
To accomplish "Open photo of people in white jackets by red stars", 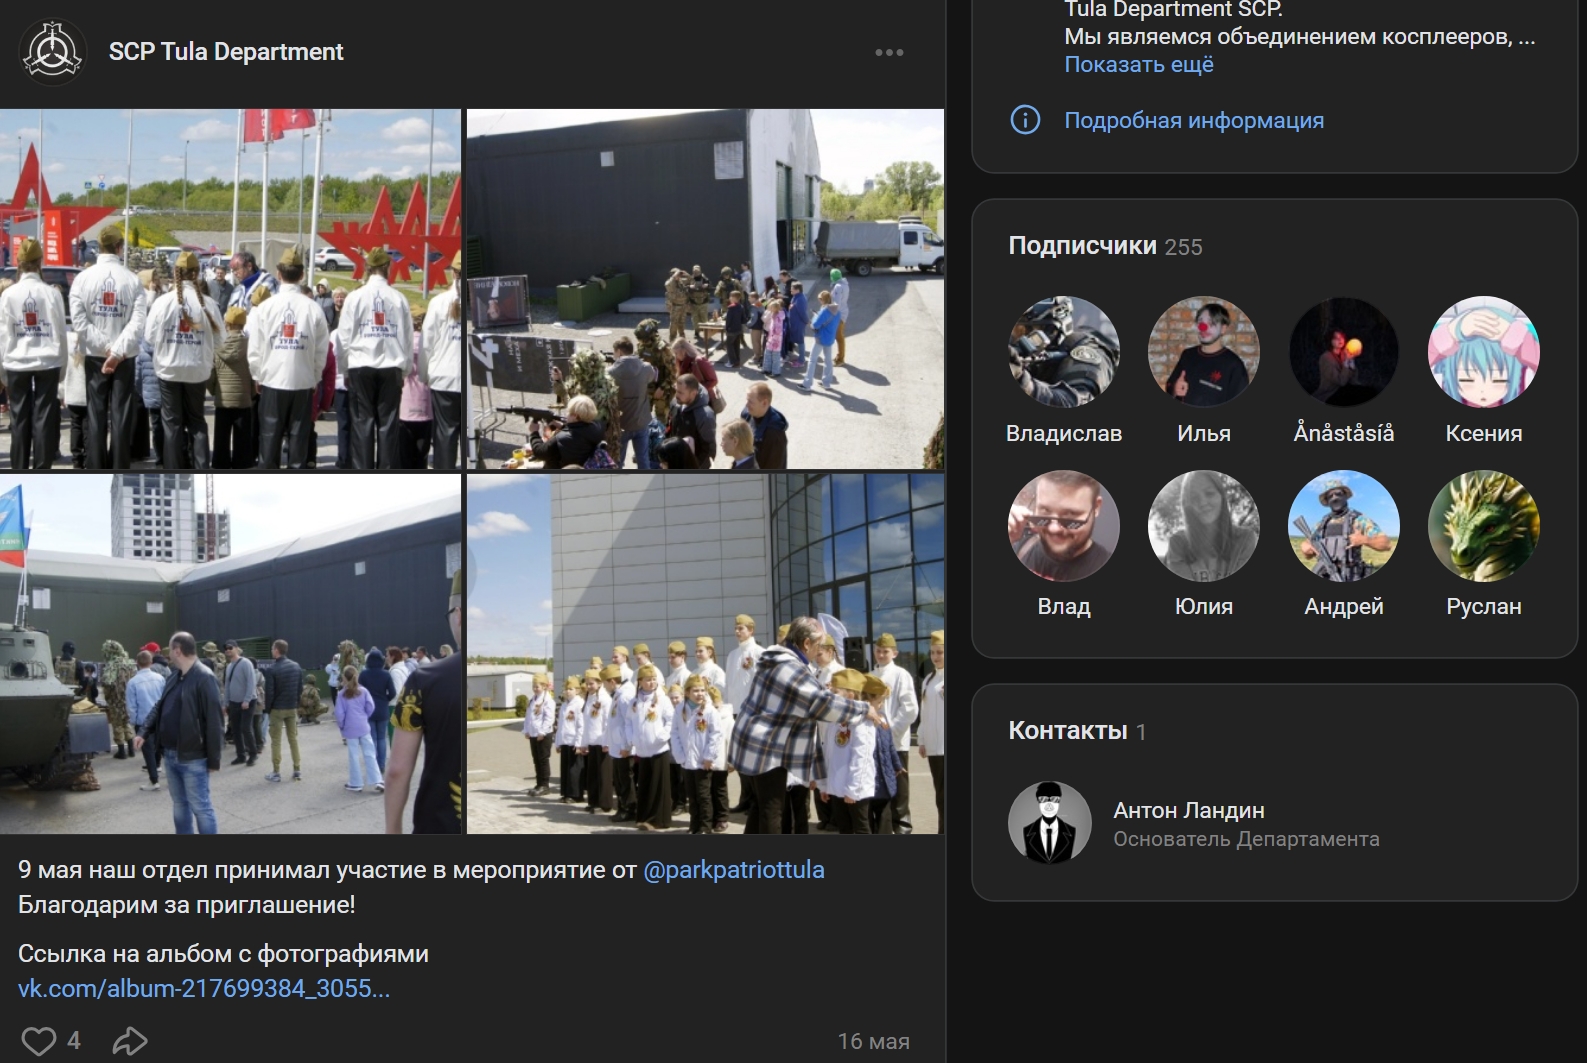I will coord(230,289).
